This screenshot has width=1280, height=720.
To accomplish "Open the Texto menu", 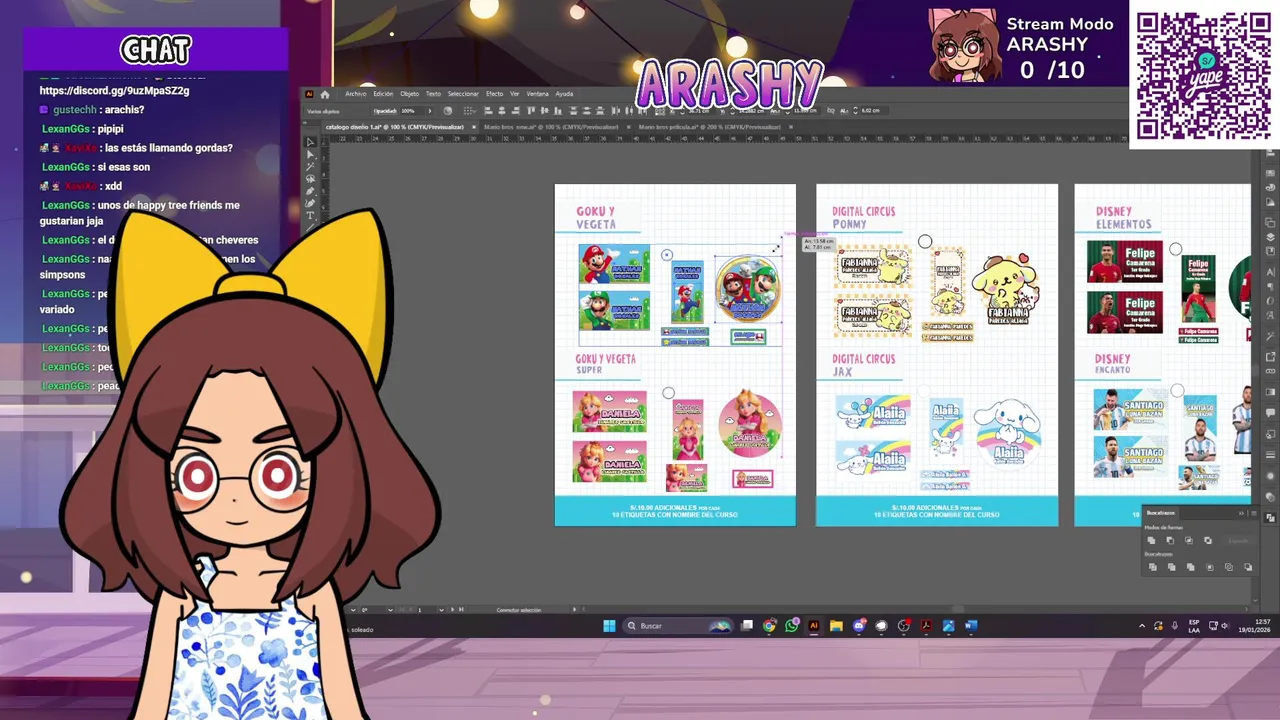I will (x=433, y=94).
